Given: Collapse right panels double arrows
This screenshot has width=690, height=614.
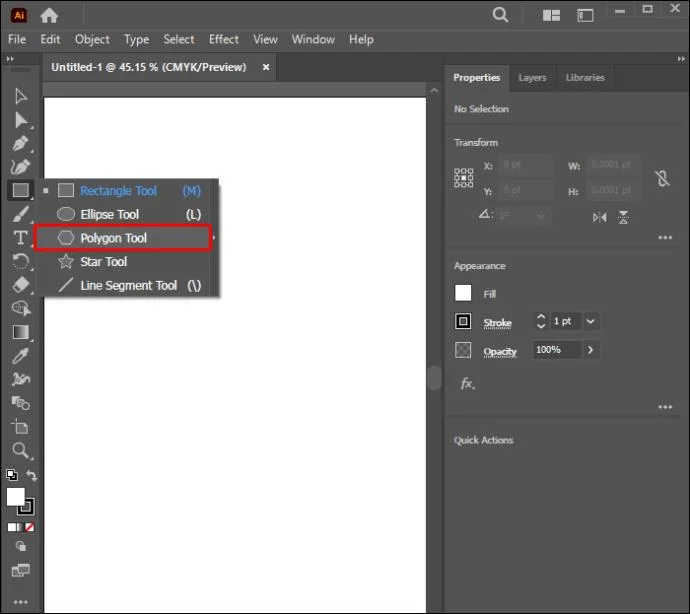Looking at the screenshot, I should pos(681,59).
